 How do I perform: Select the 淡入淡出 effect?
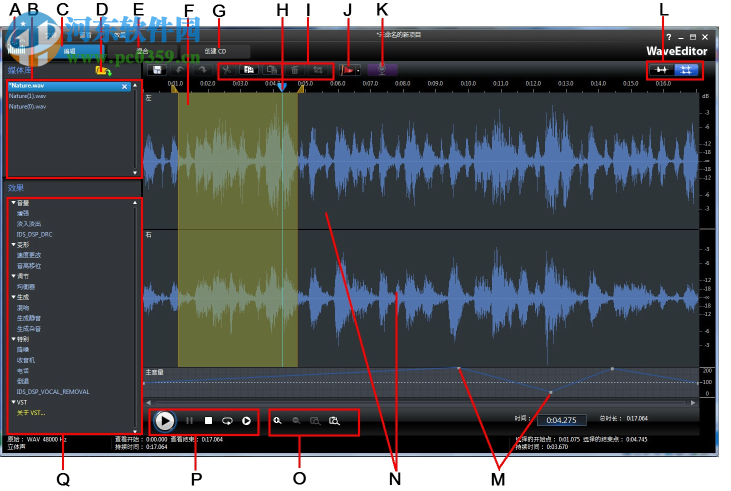29,224
